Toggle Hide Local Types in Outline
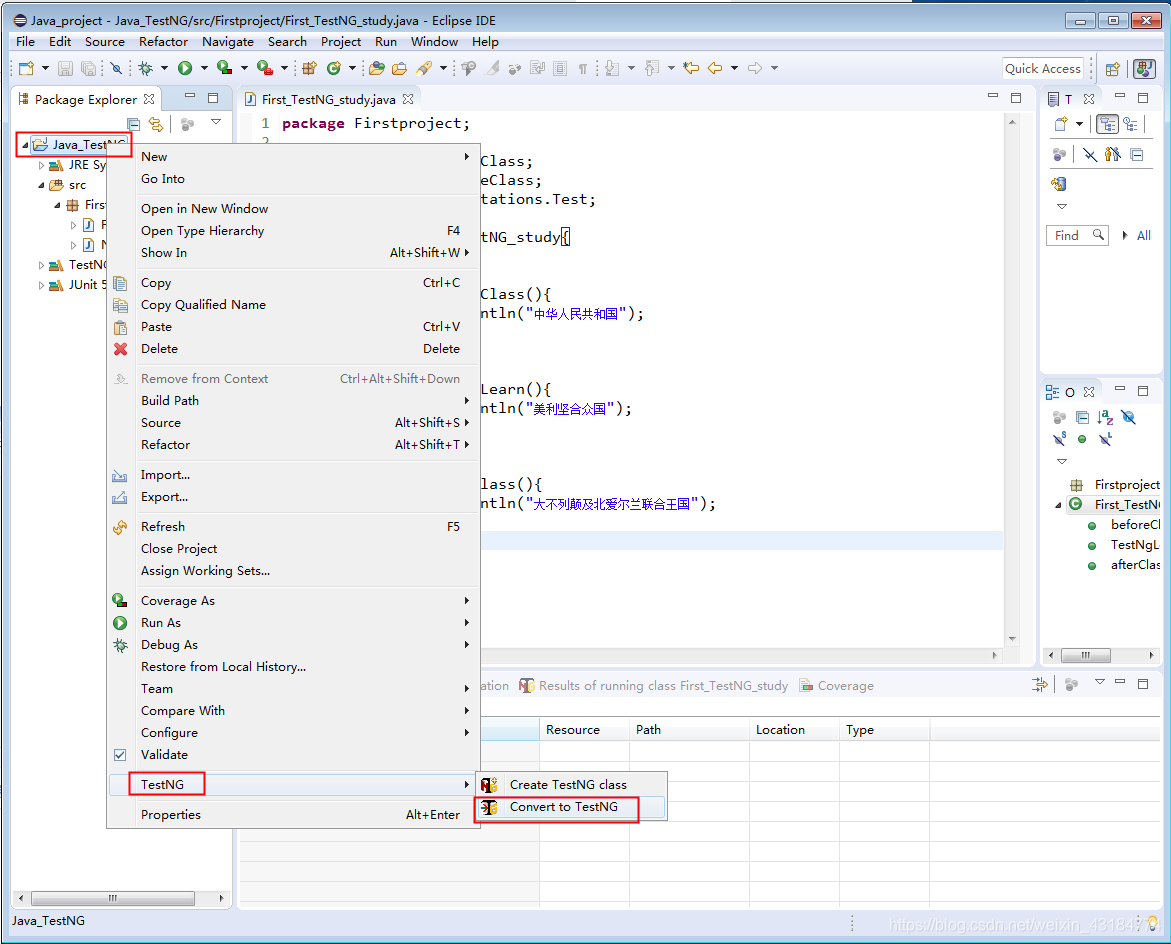 (x=1105, y=438)
